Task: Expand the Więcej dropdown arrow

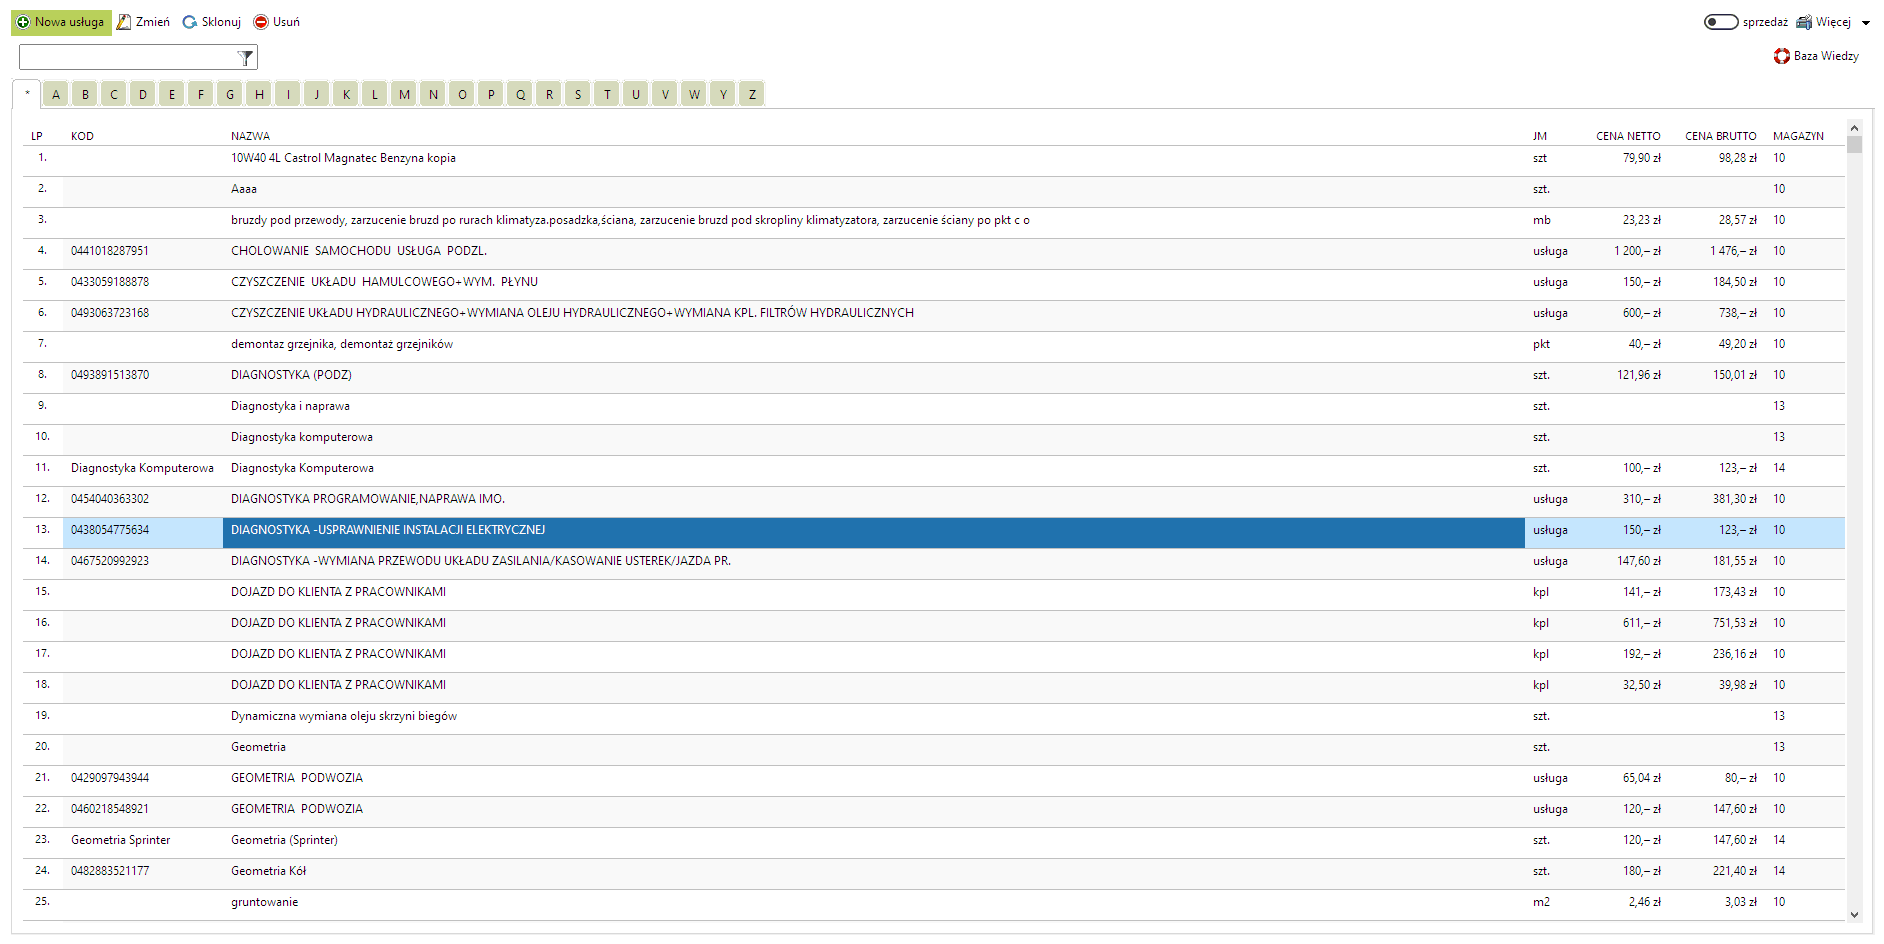Action: click(1866, 23)
